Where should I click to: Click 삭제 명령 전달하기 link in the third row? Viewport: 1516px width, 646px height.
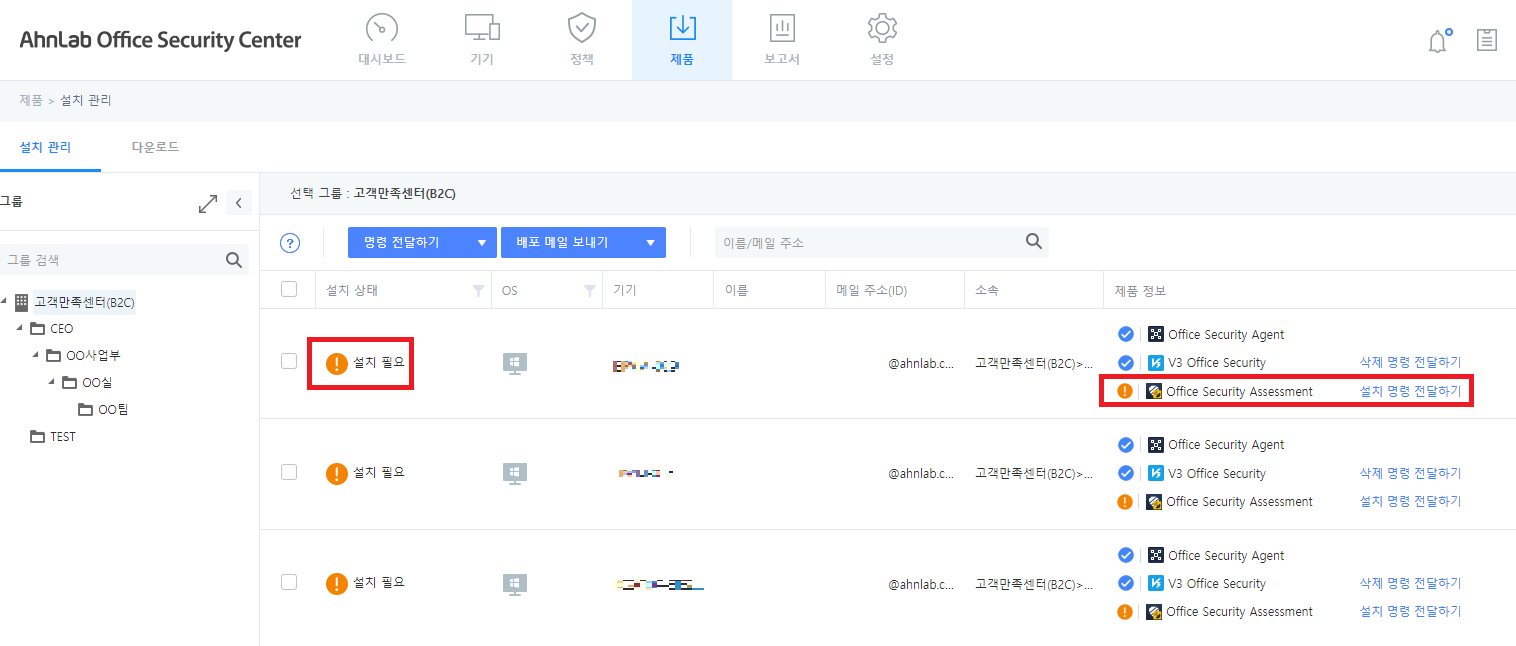click(1410, 583)
